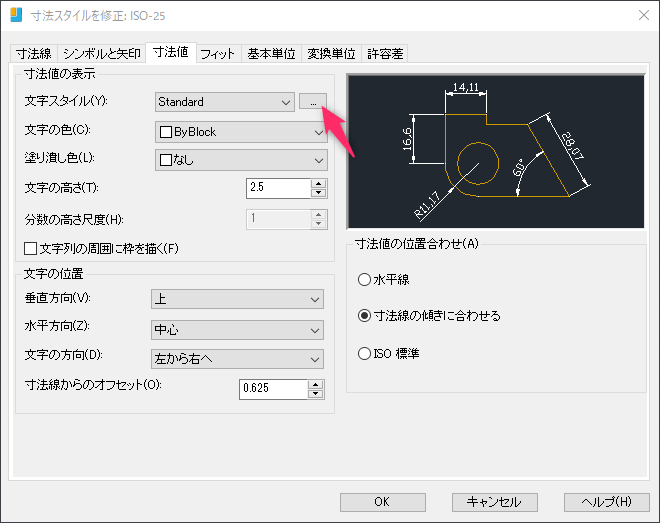660x523 pixels.
Task: Decrease offset value with down arrow
Action: point(315,394)
